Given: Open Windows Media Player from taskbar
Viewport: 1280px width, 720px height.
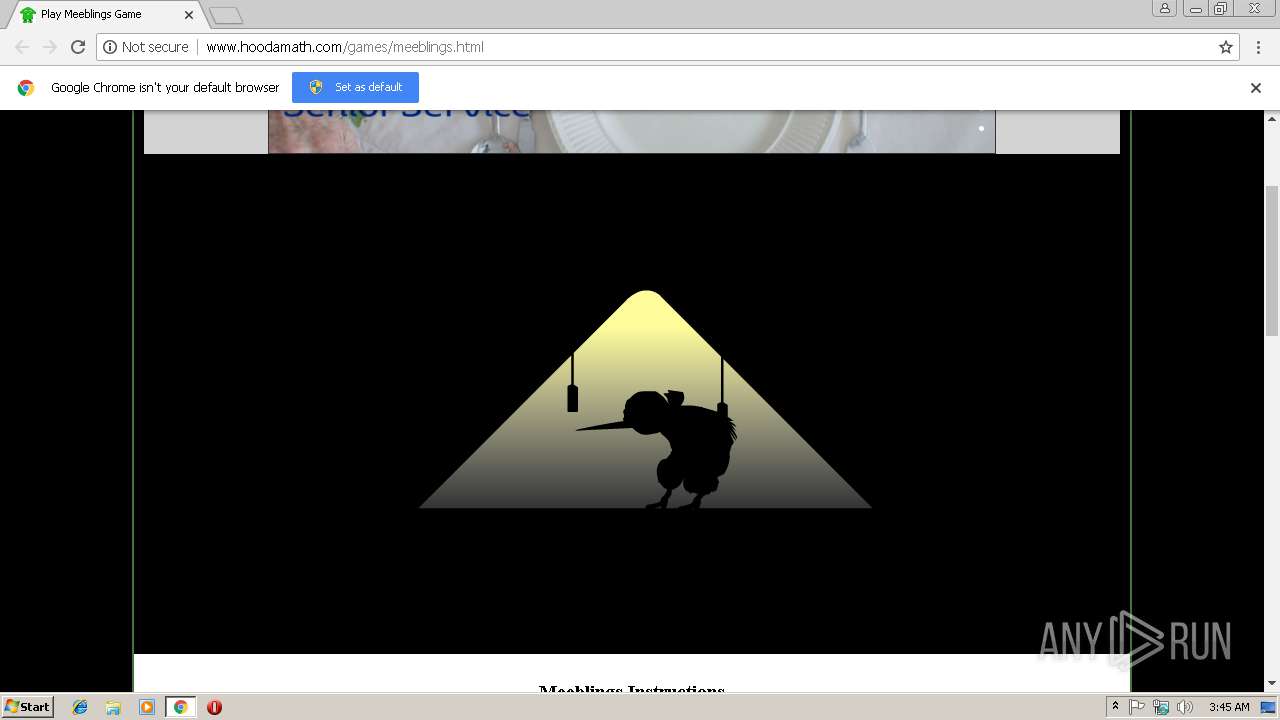Looking at the screenshot, I should [x=147, y=707].
